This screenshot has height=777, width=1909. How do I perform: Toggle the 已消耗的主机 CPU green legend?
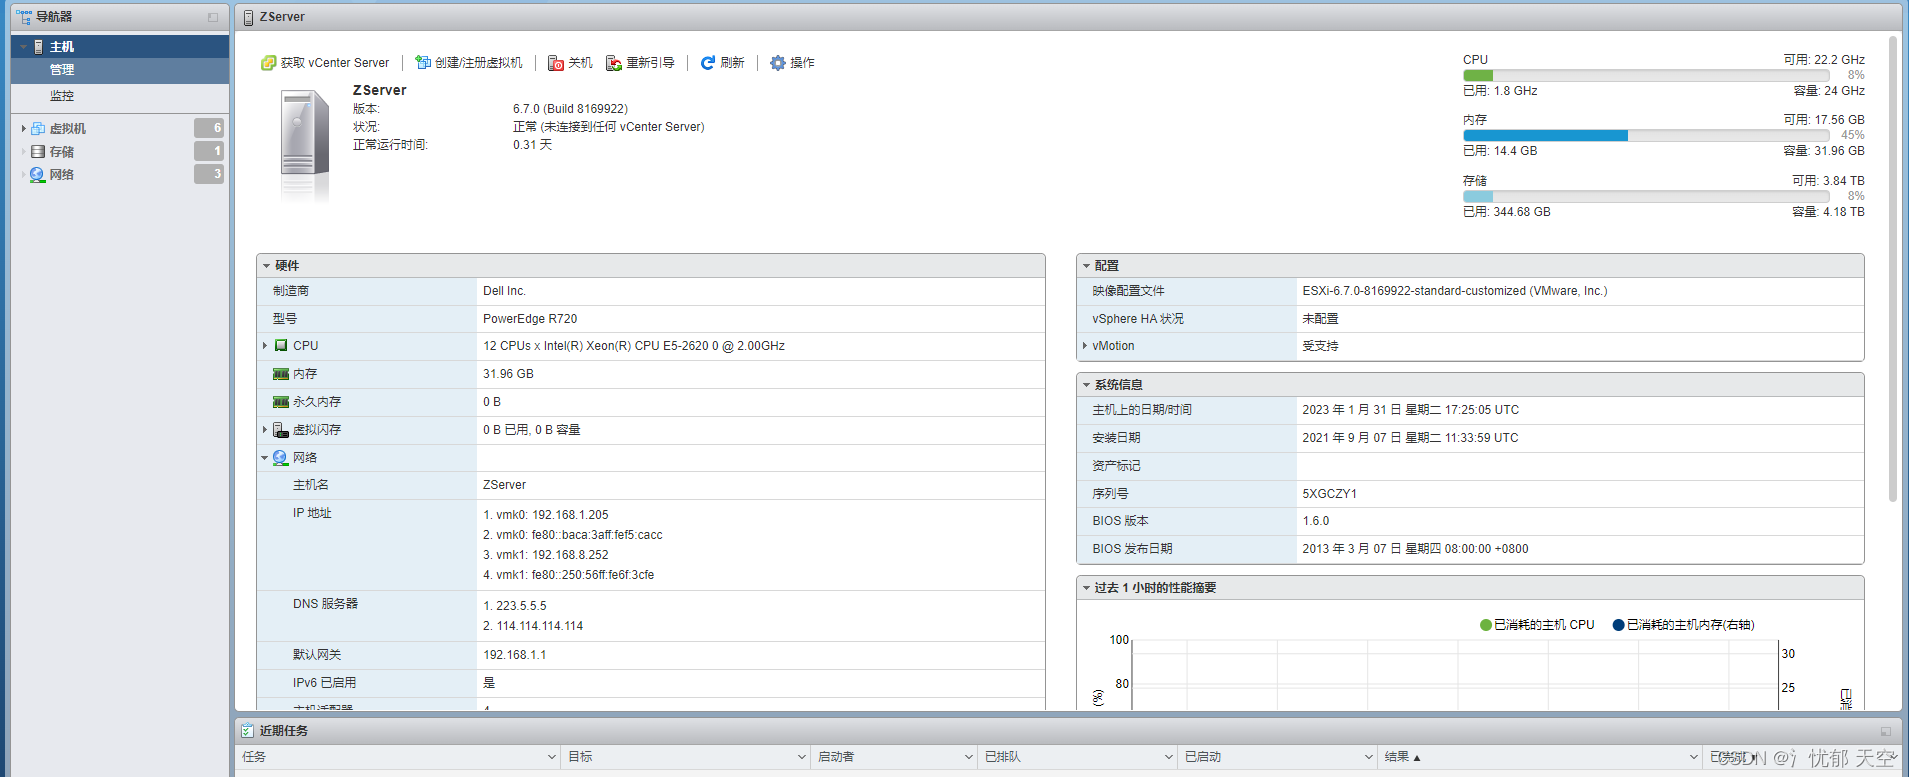[x=1486, y=625]
